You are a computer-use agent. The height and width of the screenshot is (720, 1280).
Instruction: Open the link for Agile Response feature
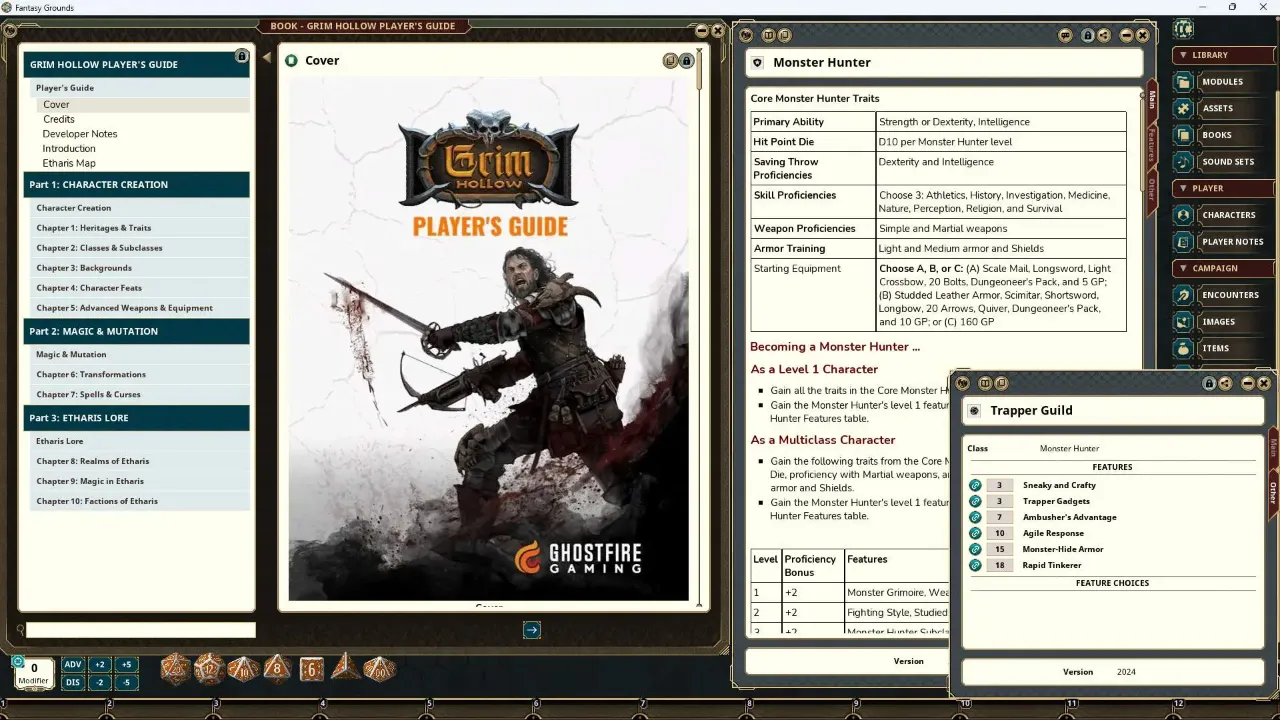point(976,533)
